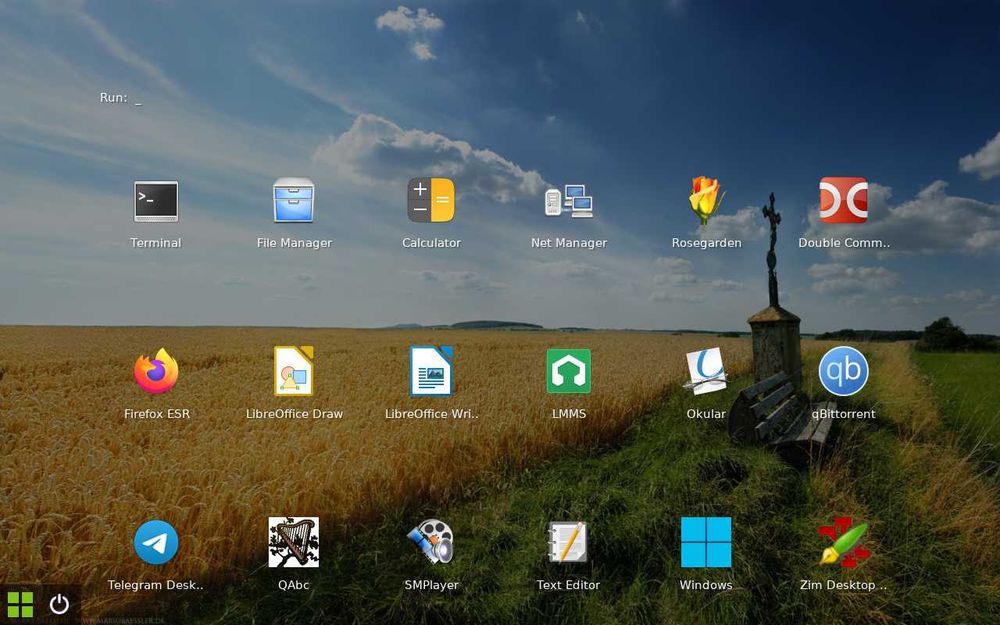Click the "File Manager" label
Viewport: 1000px width, 625px height.
click(294, 243)
